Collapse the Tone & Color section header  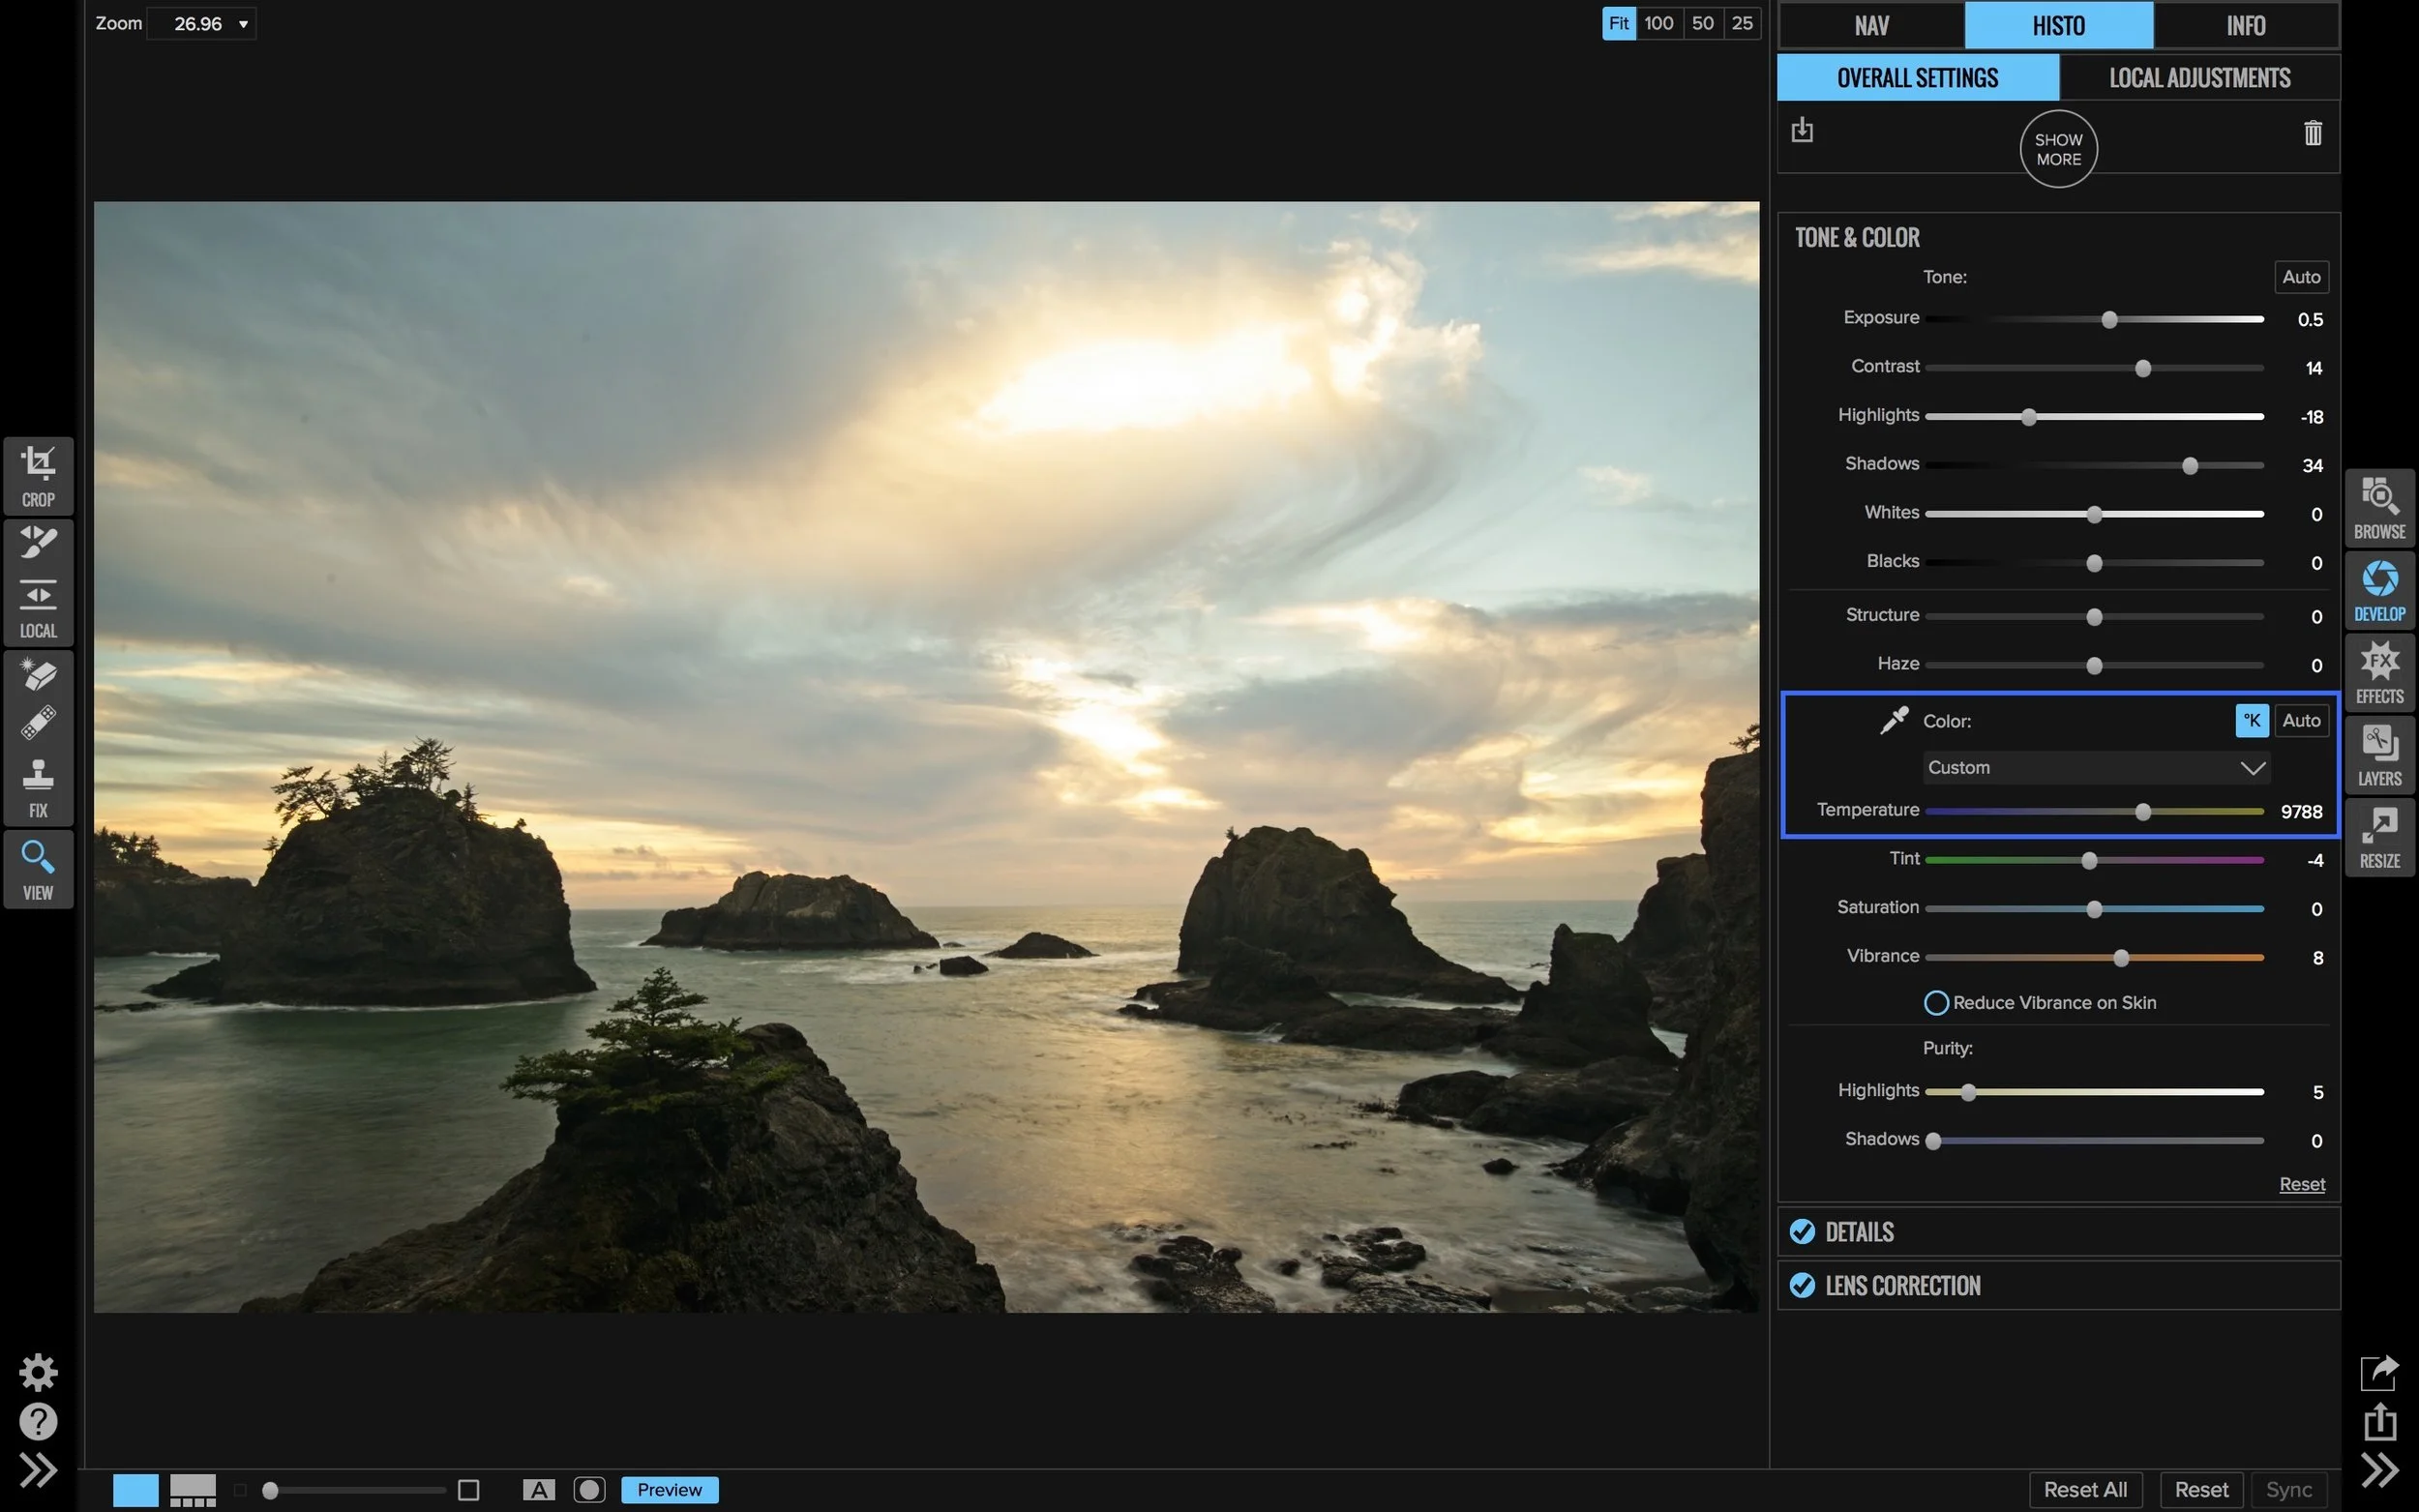click(x=1857, y=238)
